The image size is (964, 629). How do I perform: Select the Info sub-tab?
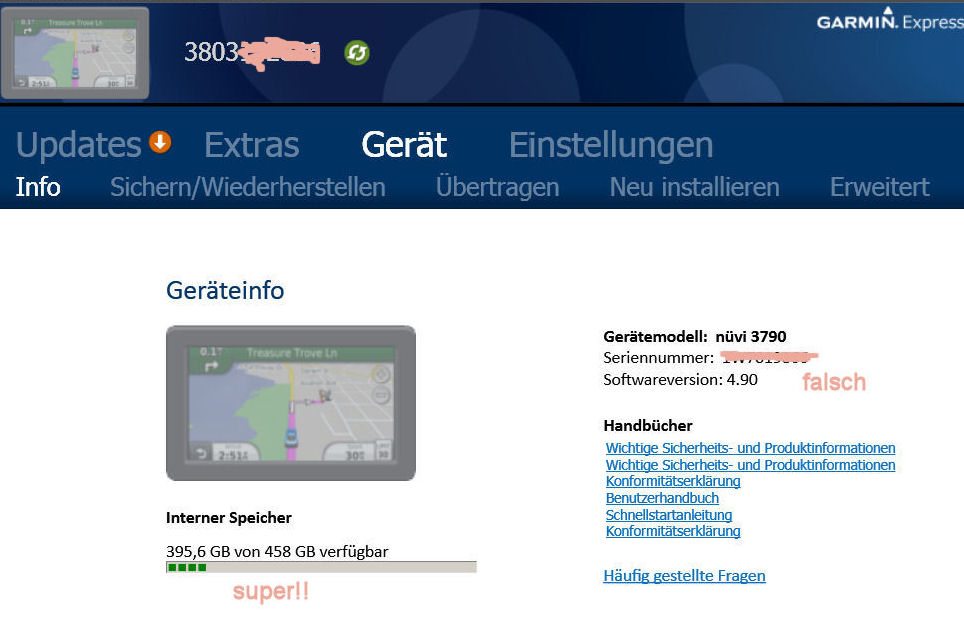(38, 187)
